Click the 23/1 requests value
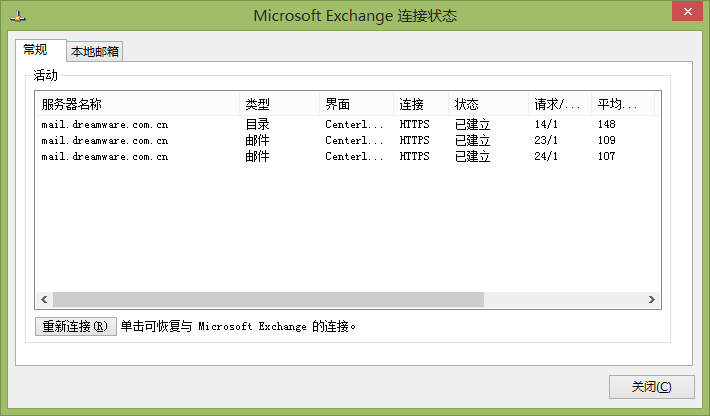Image resolution: width=710 pixels, height=416 pixels. (x=546, y=140)
